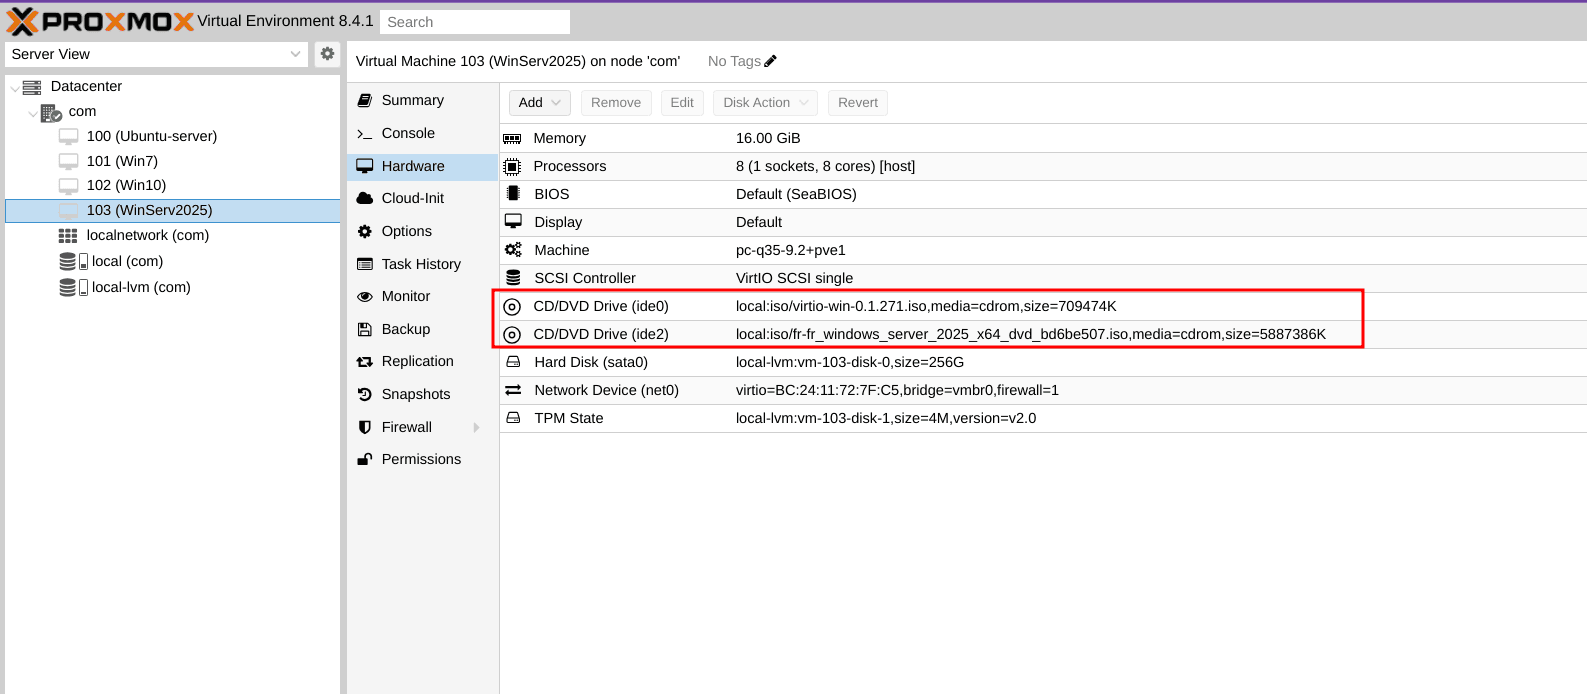Select '8 (1 sockets, 8 cores) [host]' value
Viewport: 1587px width, 694px height.
pyautogui.click(x=825, y=166)
